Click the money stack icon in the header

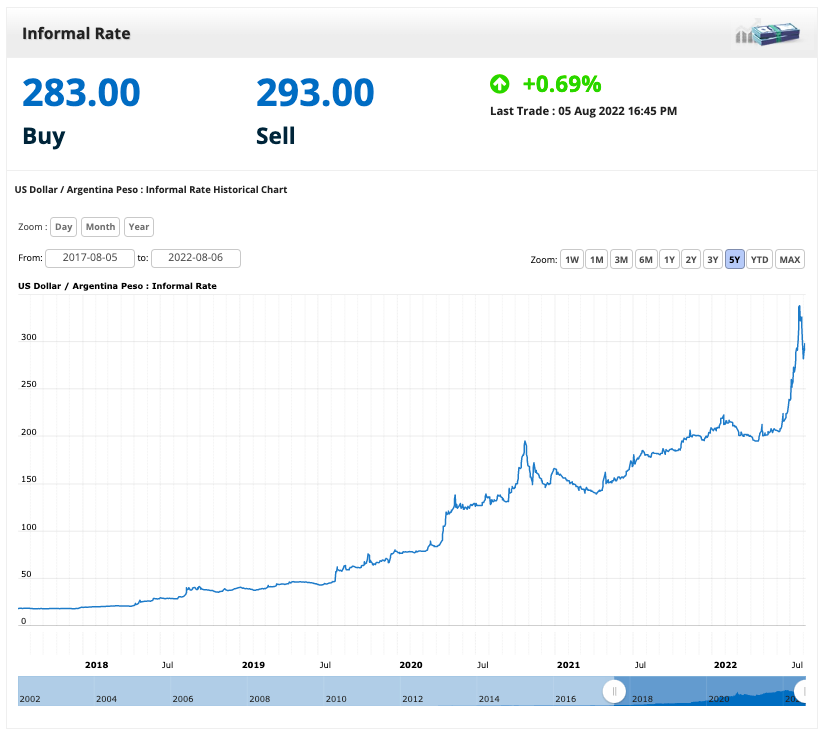tap(769, 33)
